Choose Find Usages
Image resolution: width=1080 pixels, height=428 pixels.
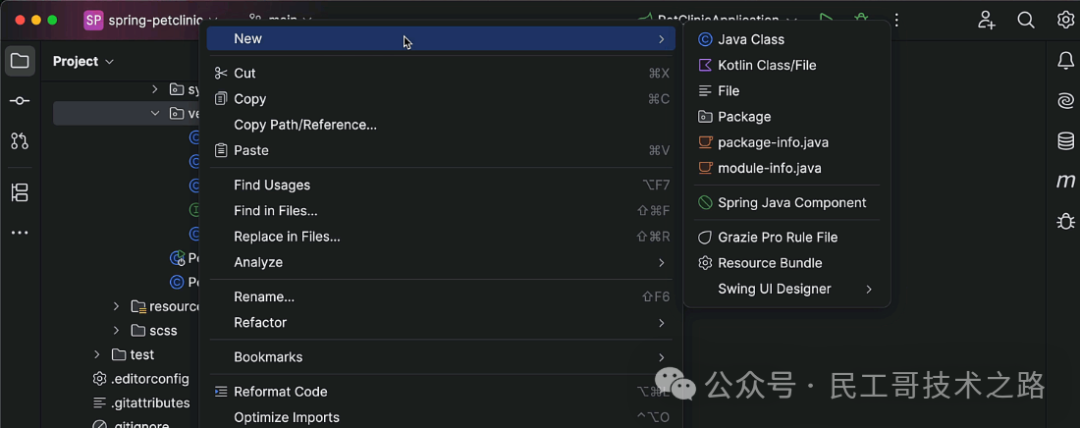(441, 185)
